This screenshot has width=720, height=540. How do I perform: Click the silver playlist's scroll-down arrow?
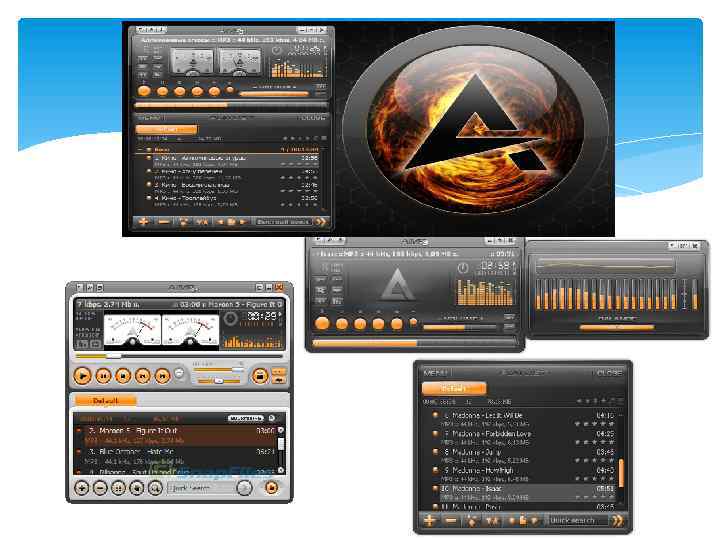click(281, 470)
